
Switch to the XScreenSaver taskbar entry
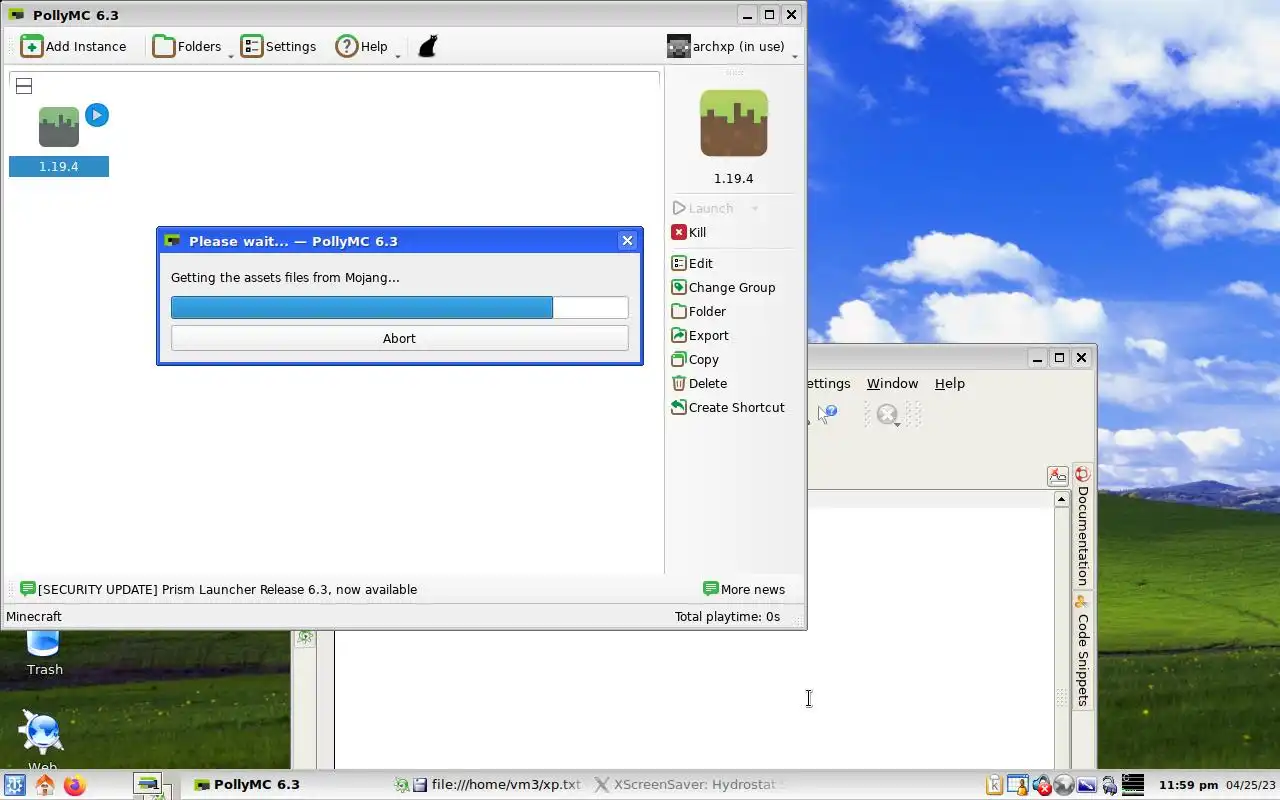point(688,785)
